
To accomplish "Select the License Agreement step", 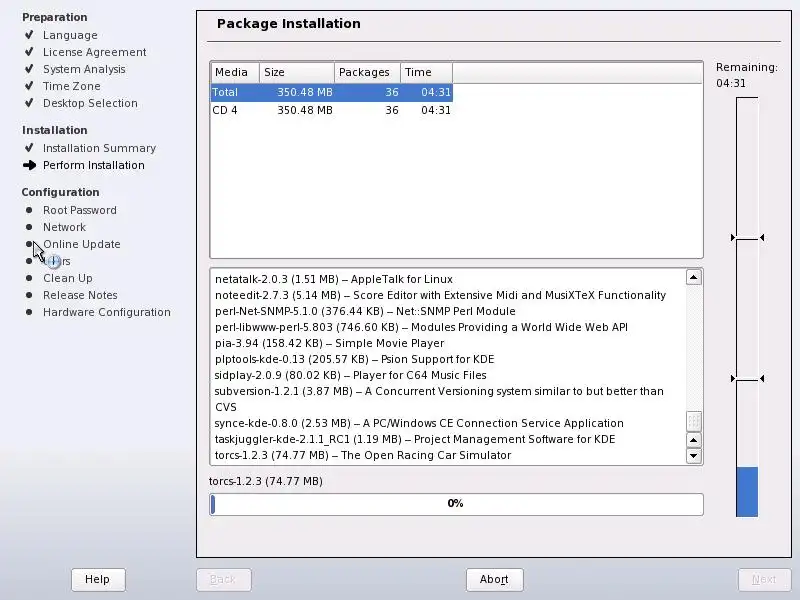I will [x=94, y=52].
